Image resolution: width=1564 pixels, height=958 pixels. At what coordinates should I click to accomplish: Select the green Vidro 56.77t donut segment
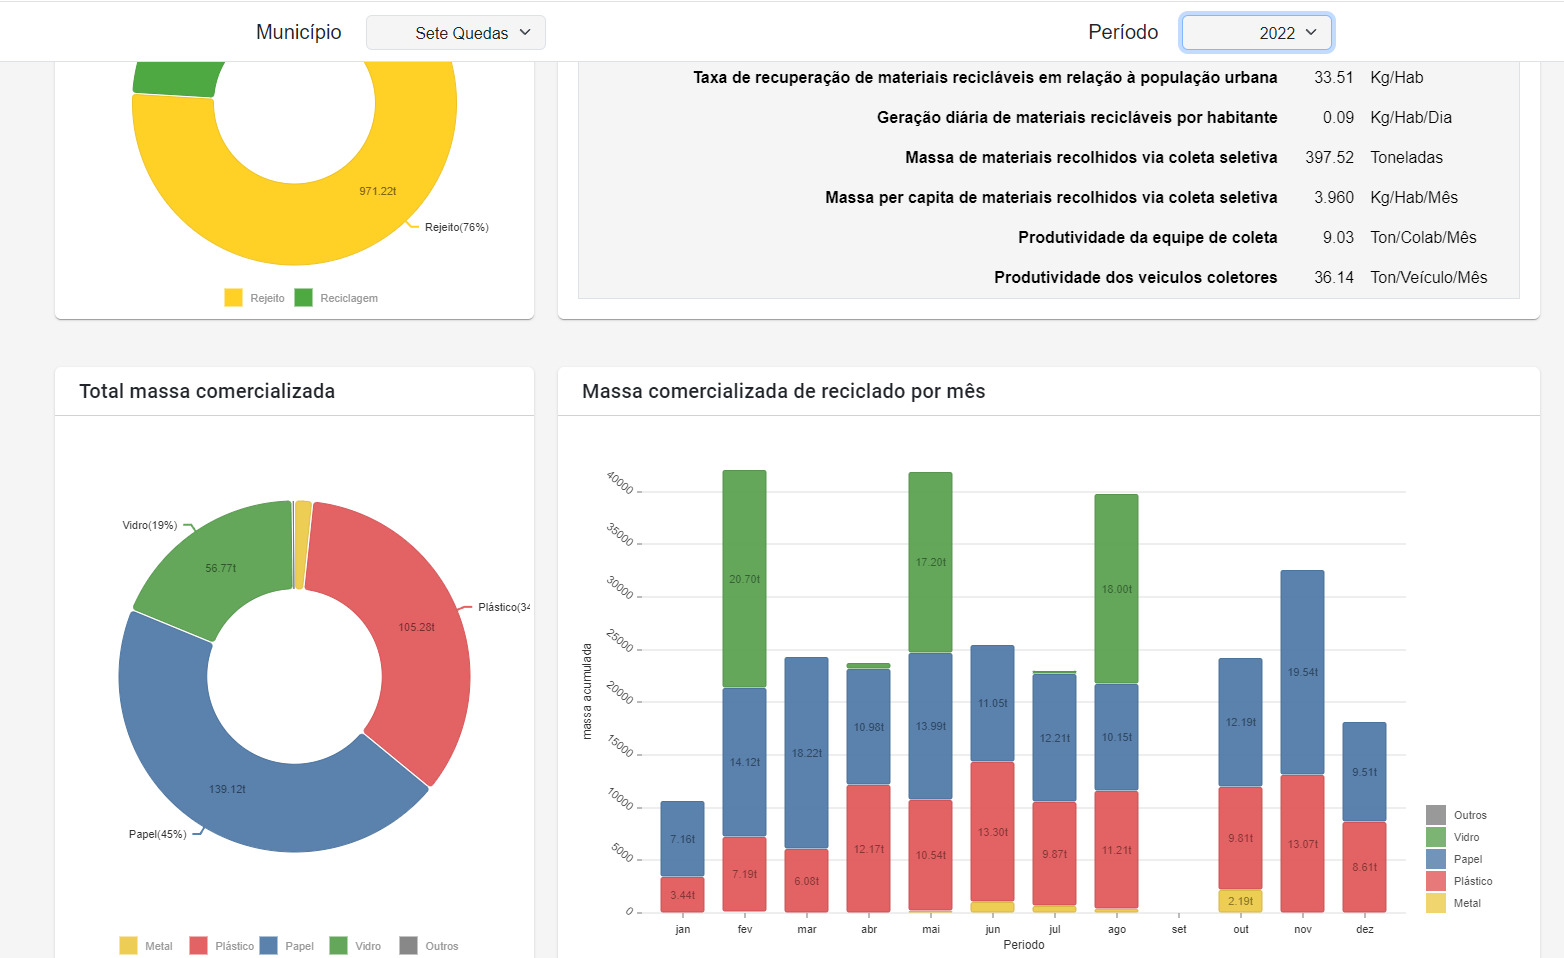click(221, 567)
